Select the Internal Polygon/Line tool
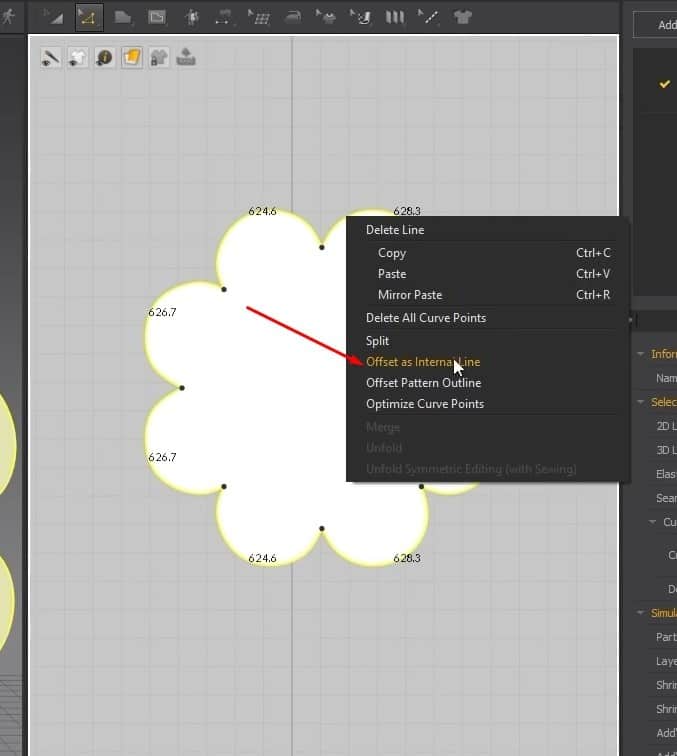 point(157,17)
